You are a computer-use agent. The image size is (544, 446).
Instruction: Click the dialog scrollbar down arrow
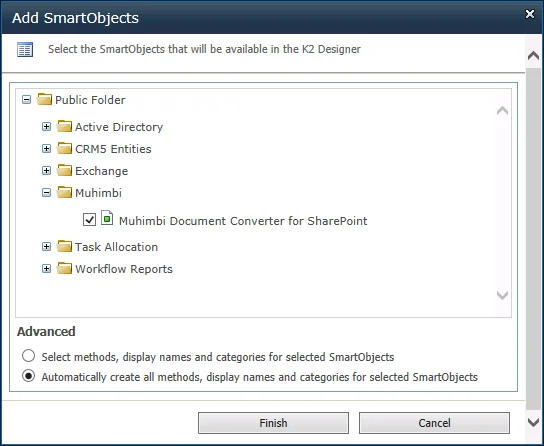533,422
